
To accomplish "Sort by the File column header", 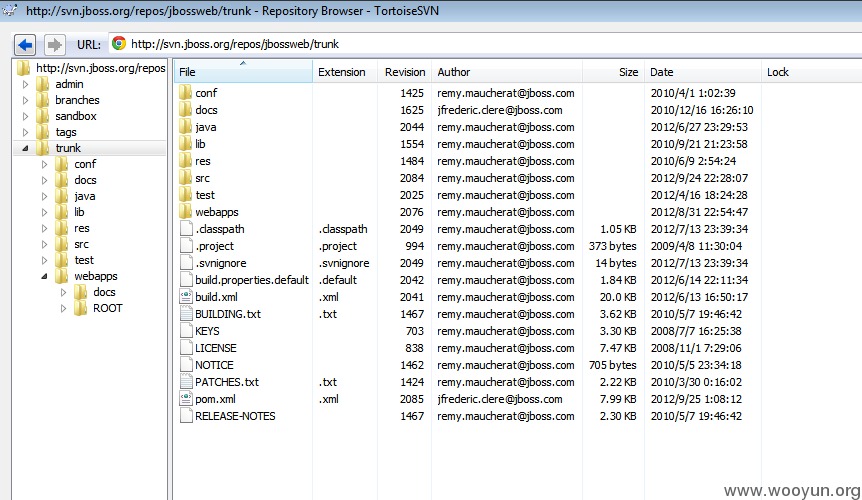I will point(243,71).
